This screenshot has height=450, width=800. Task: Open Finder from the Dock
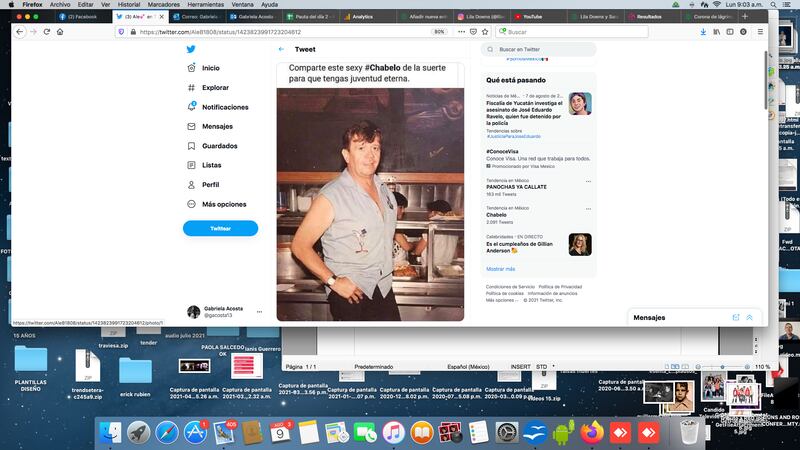pos(110,433)
